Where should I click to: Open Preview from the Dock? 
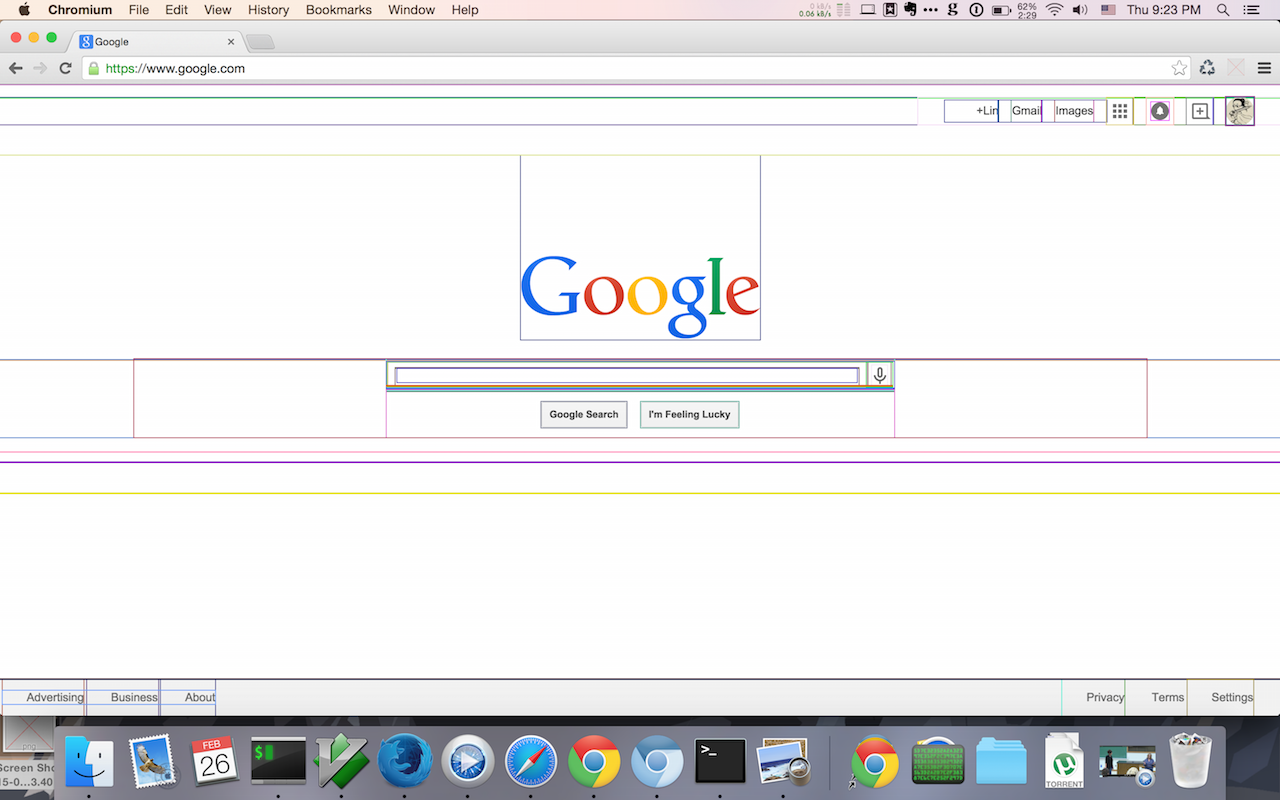[785, 762]
